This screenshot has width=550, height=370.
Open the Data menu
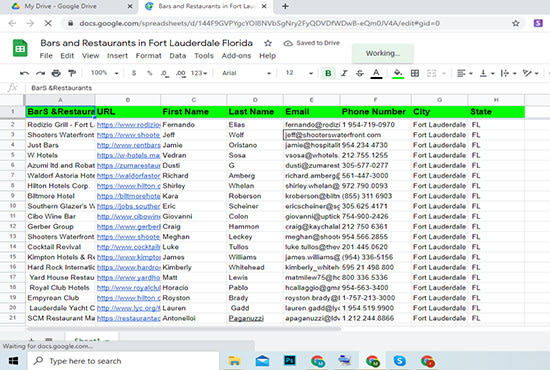point(178,56)
